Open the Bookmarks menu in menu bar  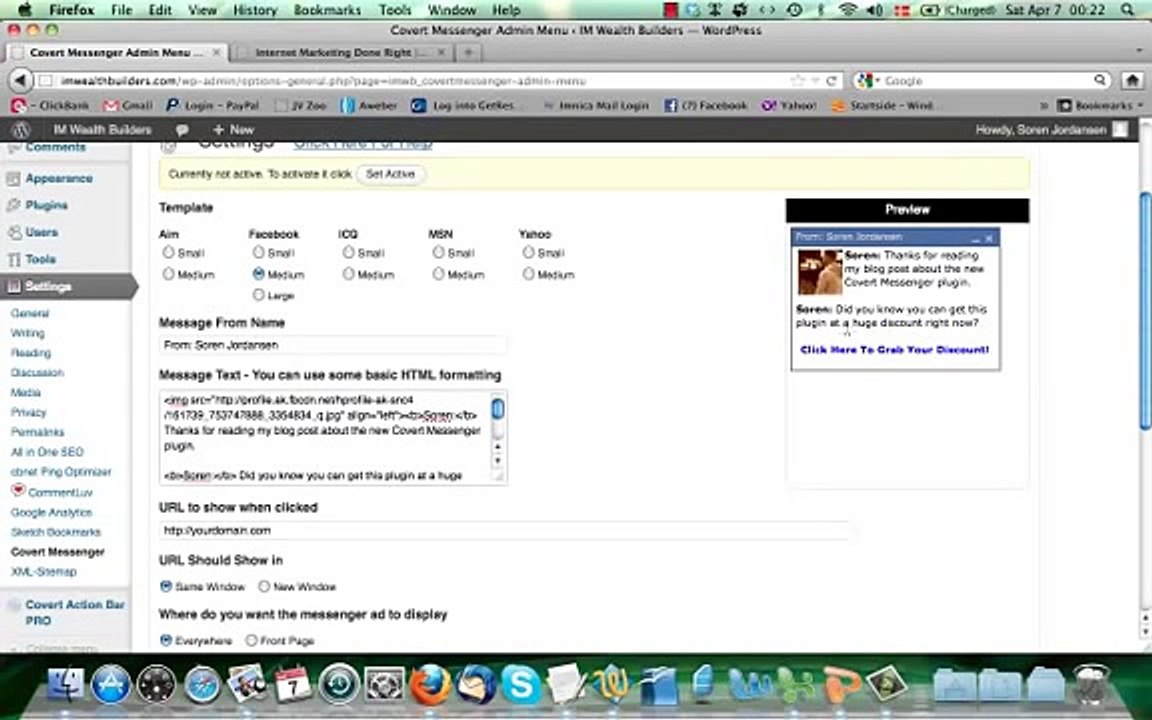click(x=327, y=10)
